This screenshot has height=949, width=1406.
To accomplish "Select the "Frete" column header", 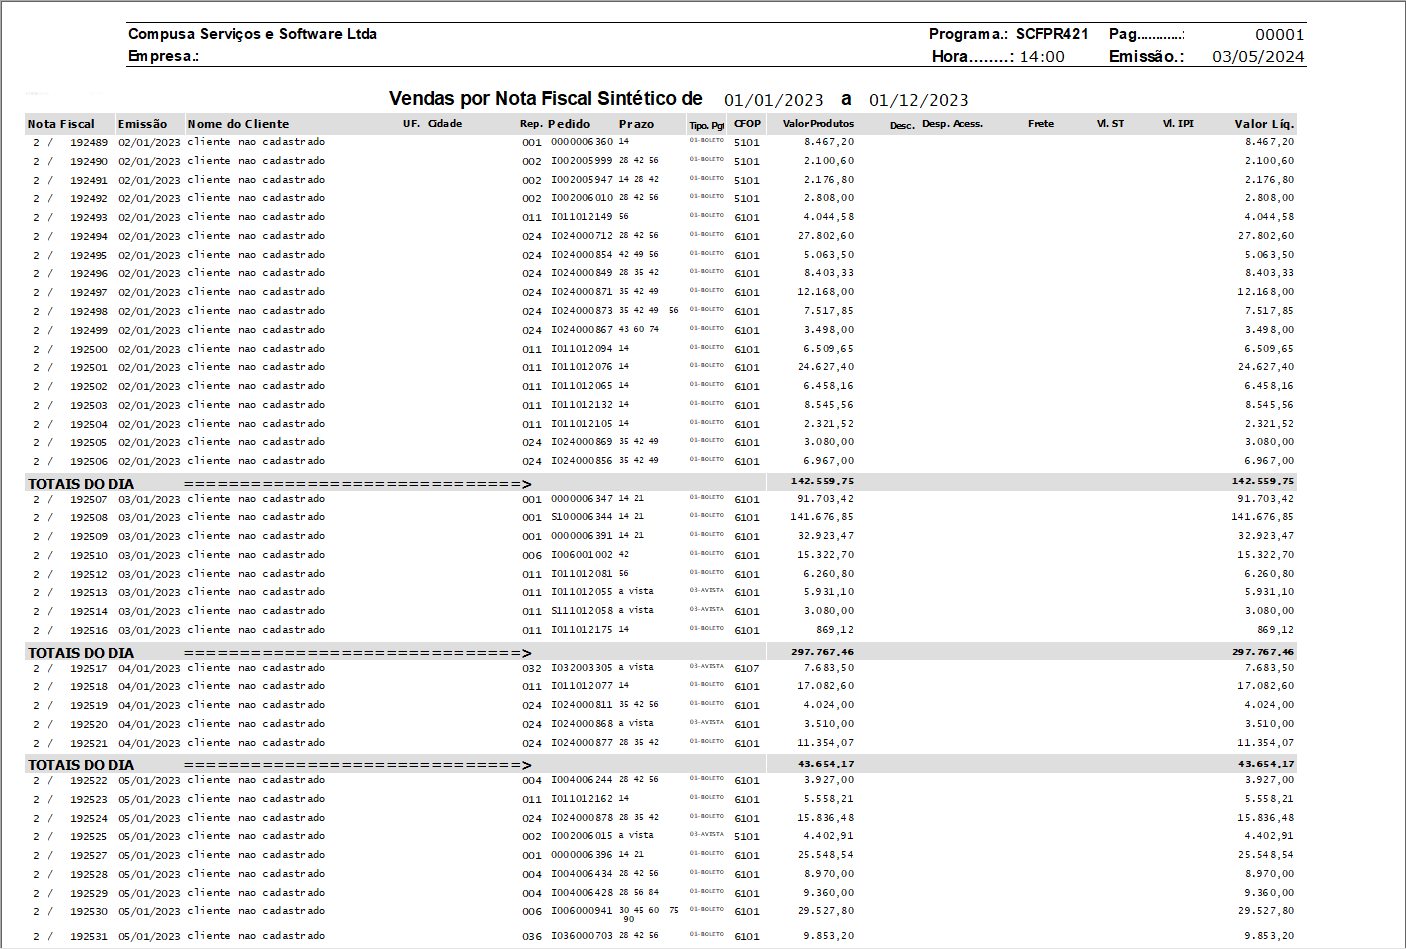I will tap(1041, 124).
